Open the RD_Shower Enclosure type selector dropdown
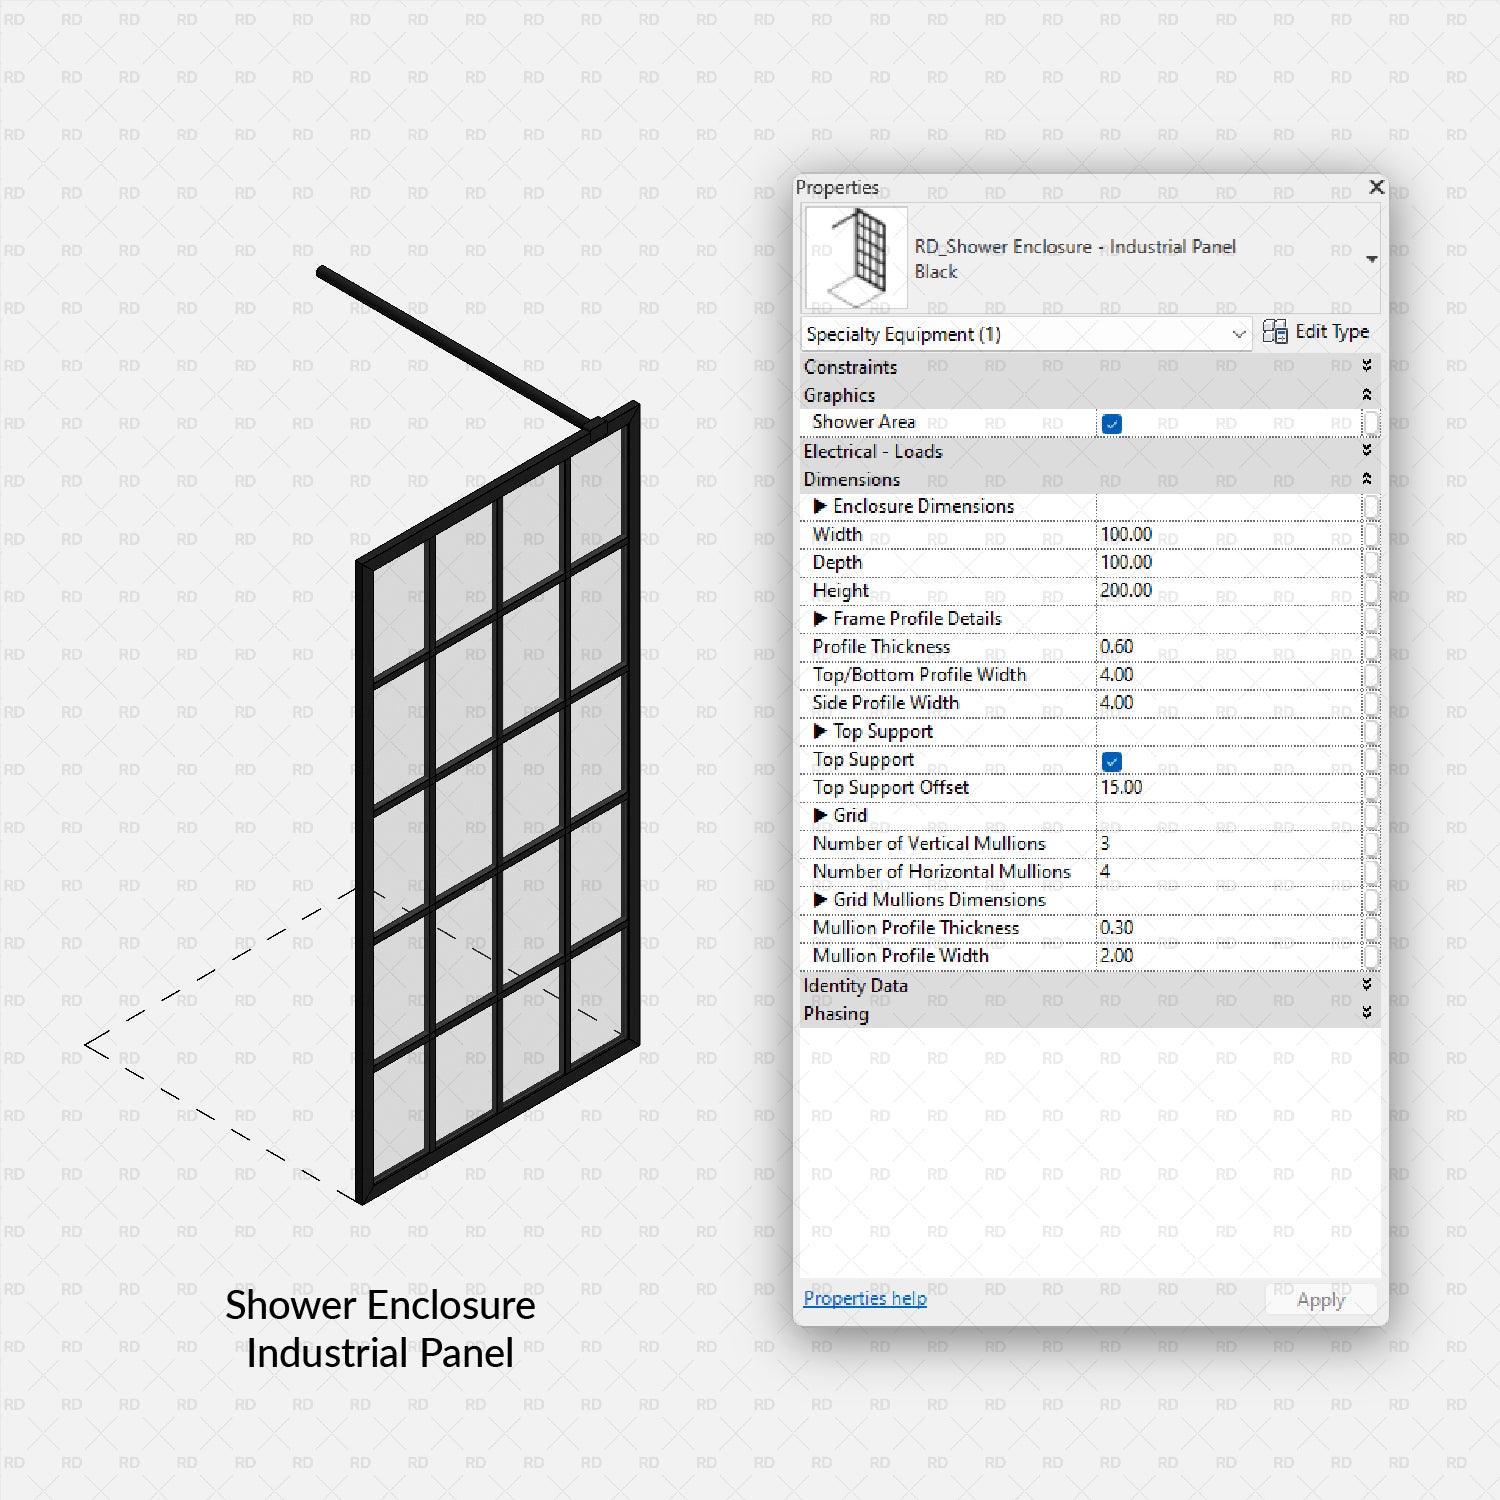This screenshot has width=1500, height=1500. 1371,257
